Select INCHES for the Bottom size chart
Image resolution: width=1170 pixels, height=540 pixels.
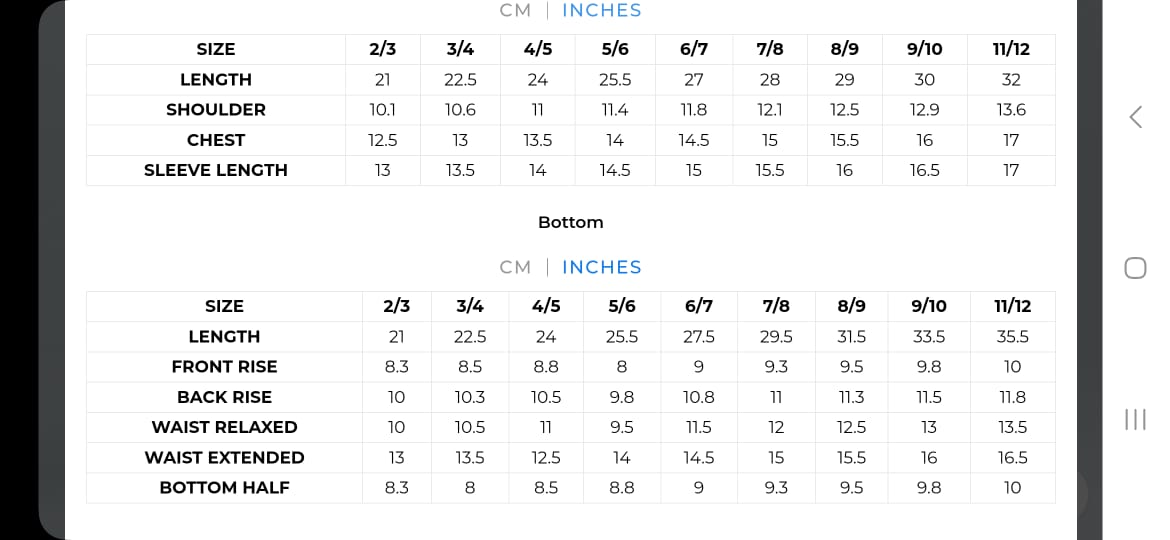[x=601, y=267]
